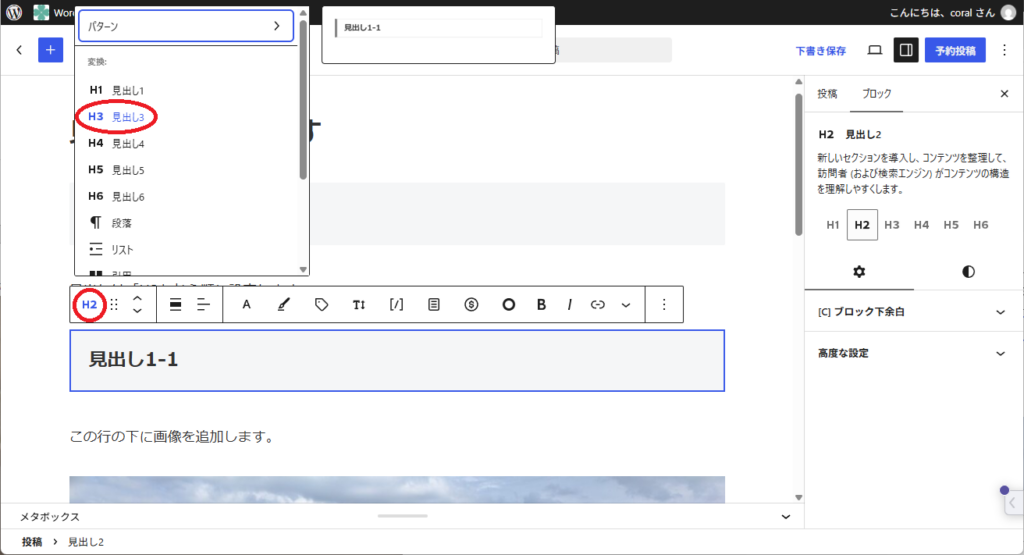Click the sky image block
The height and width of the screenshot is (555, 1024).
coord(397,490)
